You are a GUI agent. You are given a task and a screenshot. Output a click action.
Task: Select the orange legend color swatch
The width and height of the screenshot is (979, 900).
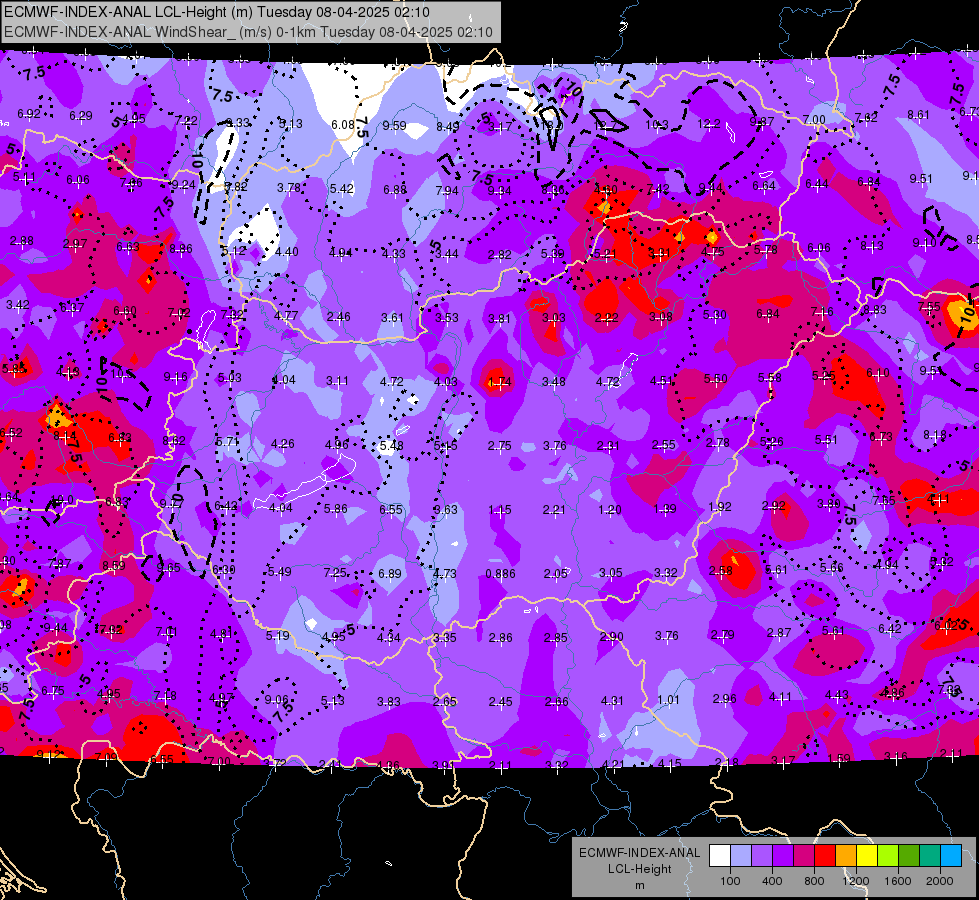click(x=846, y=856)
